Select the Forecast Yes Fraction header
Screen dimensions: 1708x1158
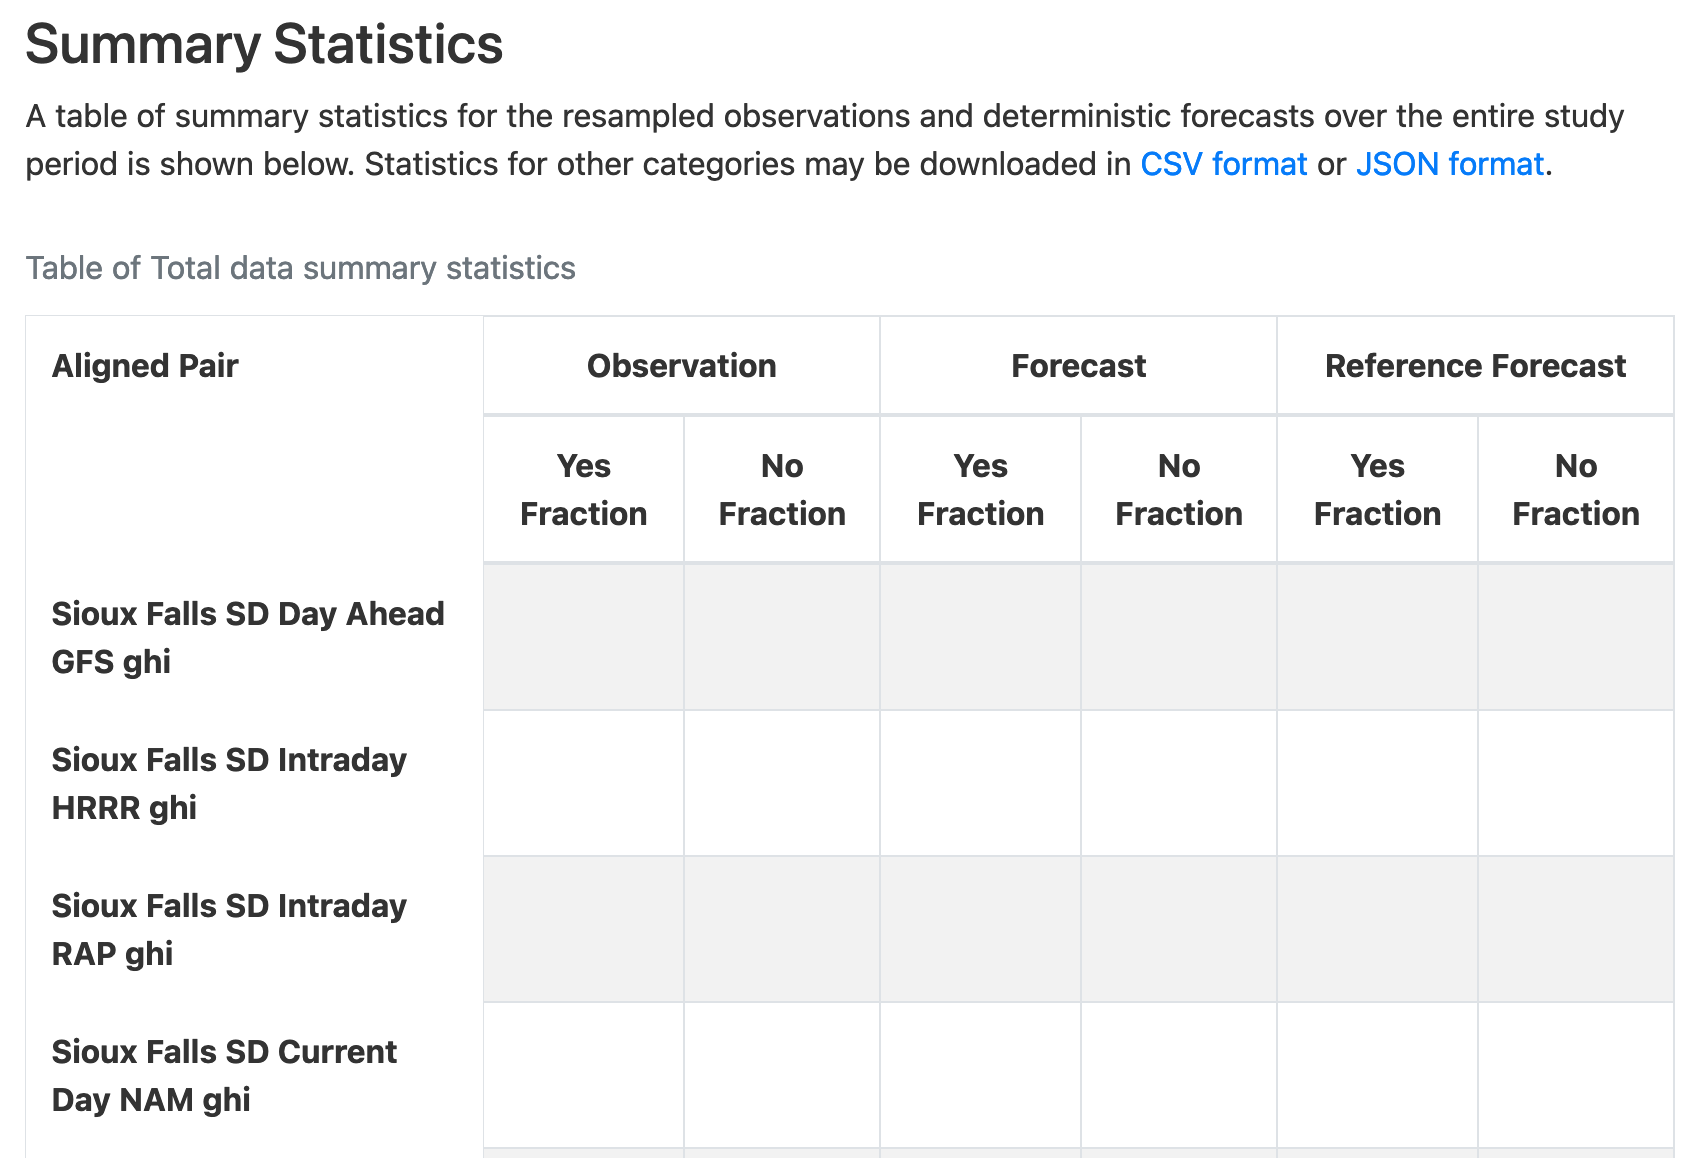point(980,489)
